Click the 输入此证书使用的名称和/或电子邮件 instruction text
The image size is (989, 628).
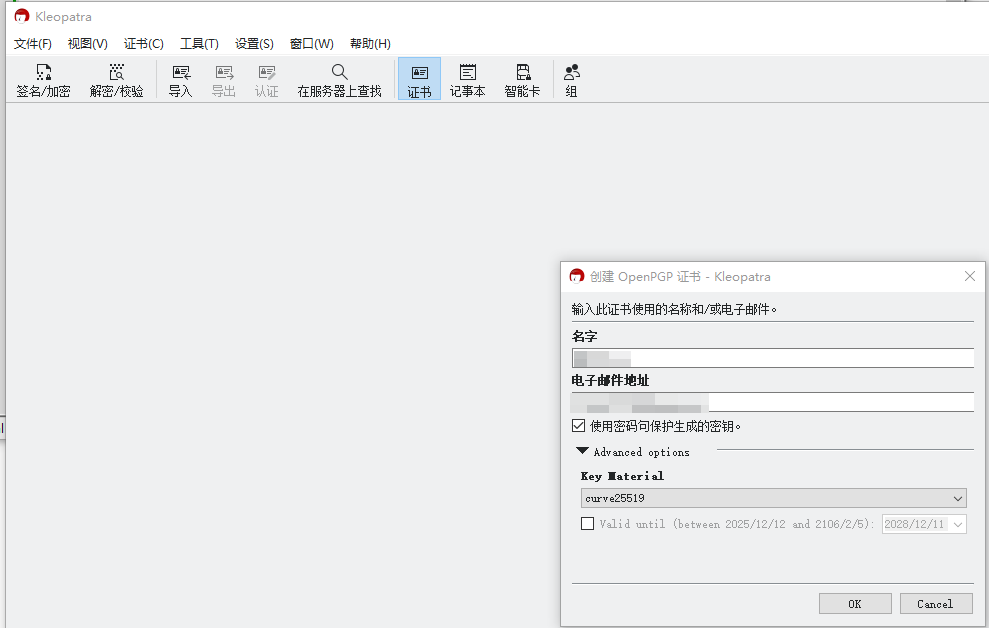tap(674, 309)
